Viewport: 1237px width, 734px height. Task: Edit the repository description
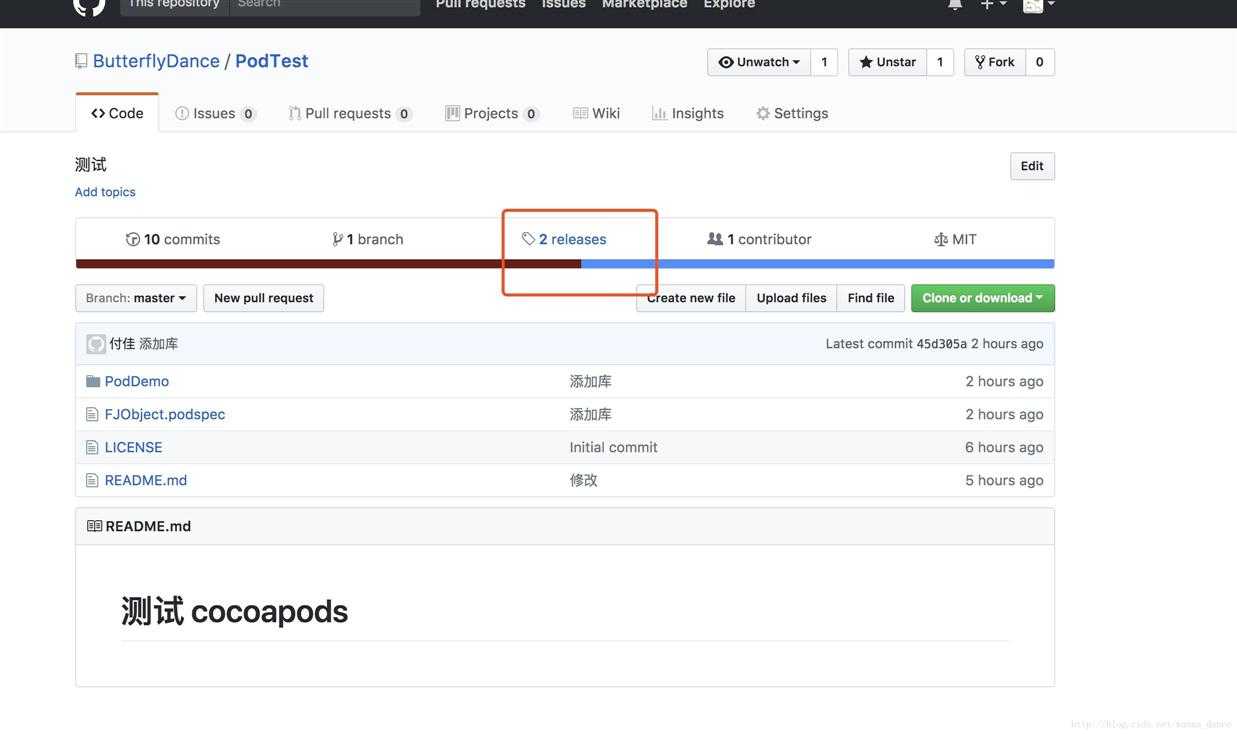(x=1032, y=166)
